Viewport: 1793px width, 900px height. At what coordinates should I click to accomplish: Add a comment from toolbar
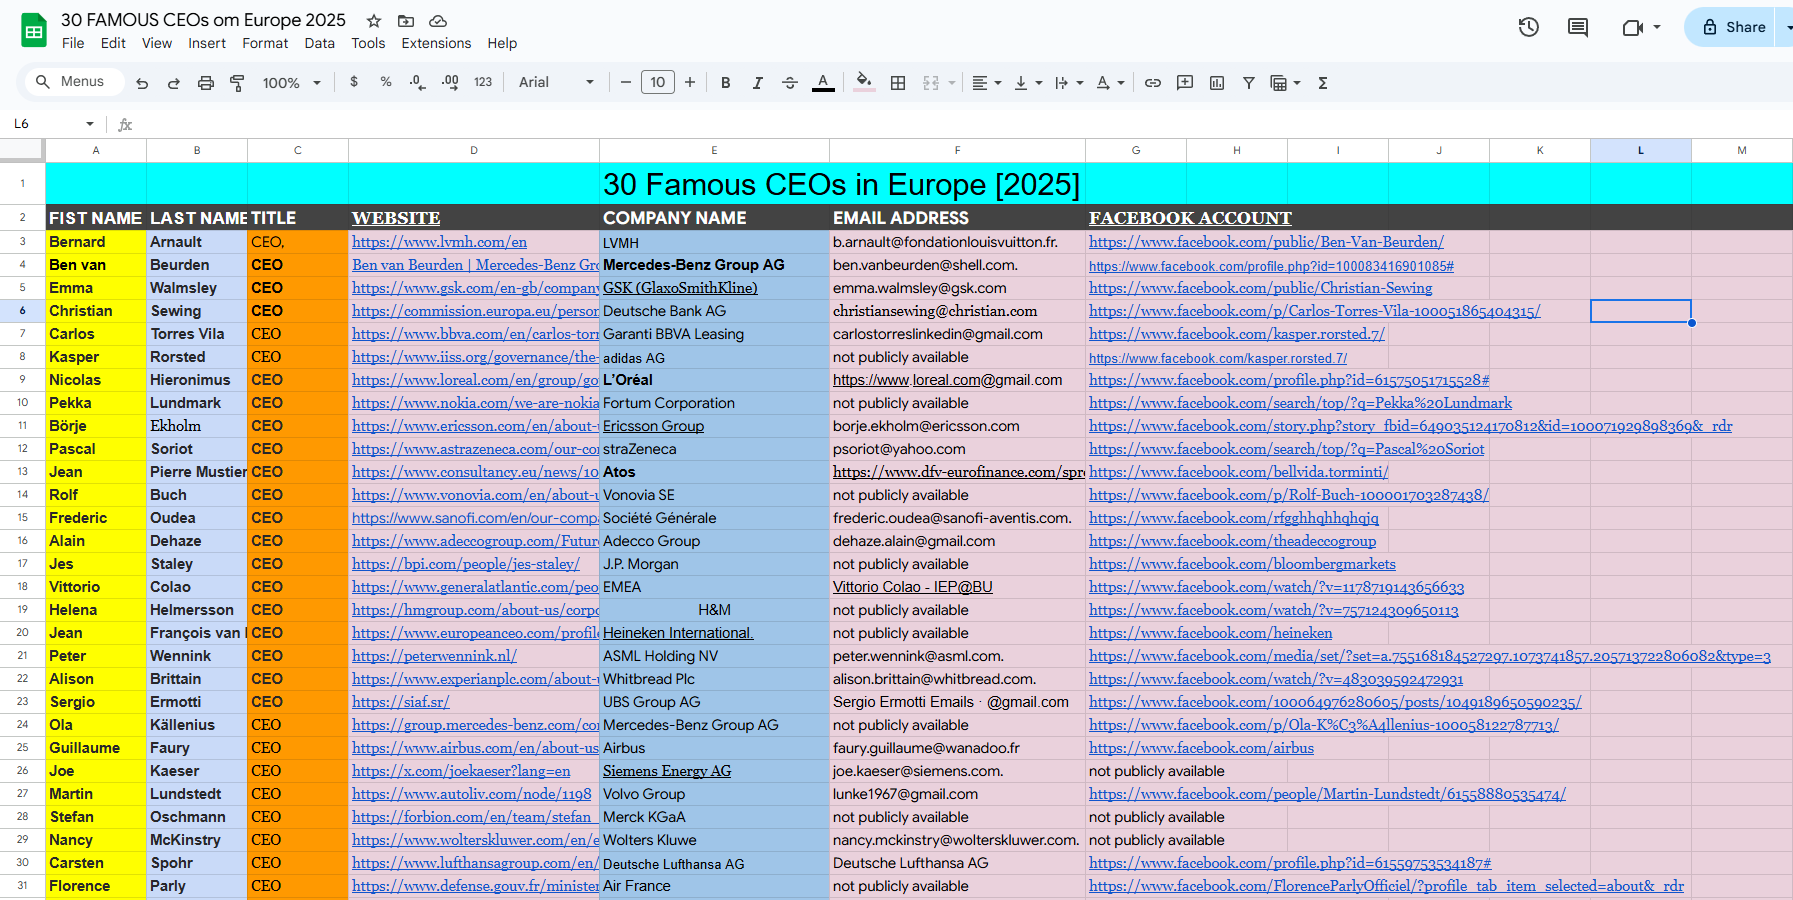click(x=1185, y=83)
